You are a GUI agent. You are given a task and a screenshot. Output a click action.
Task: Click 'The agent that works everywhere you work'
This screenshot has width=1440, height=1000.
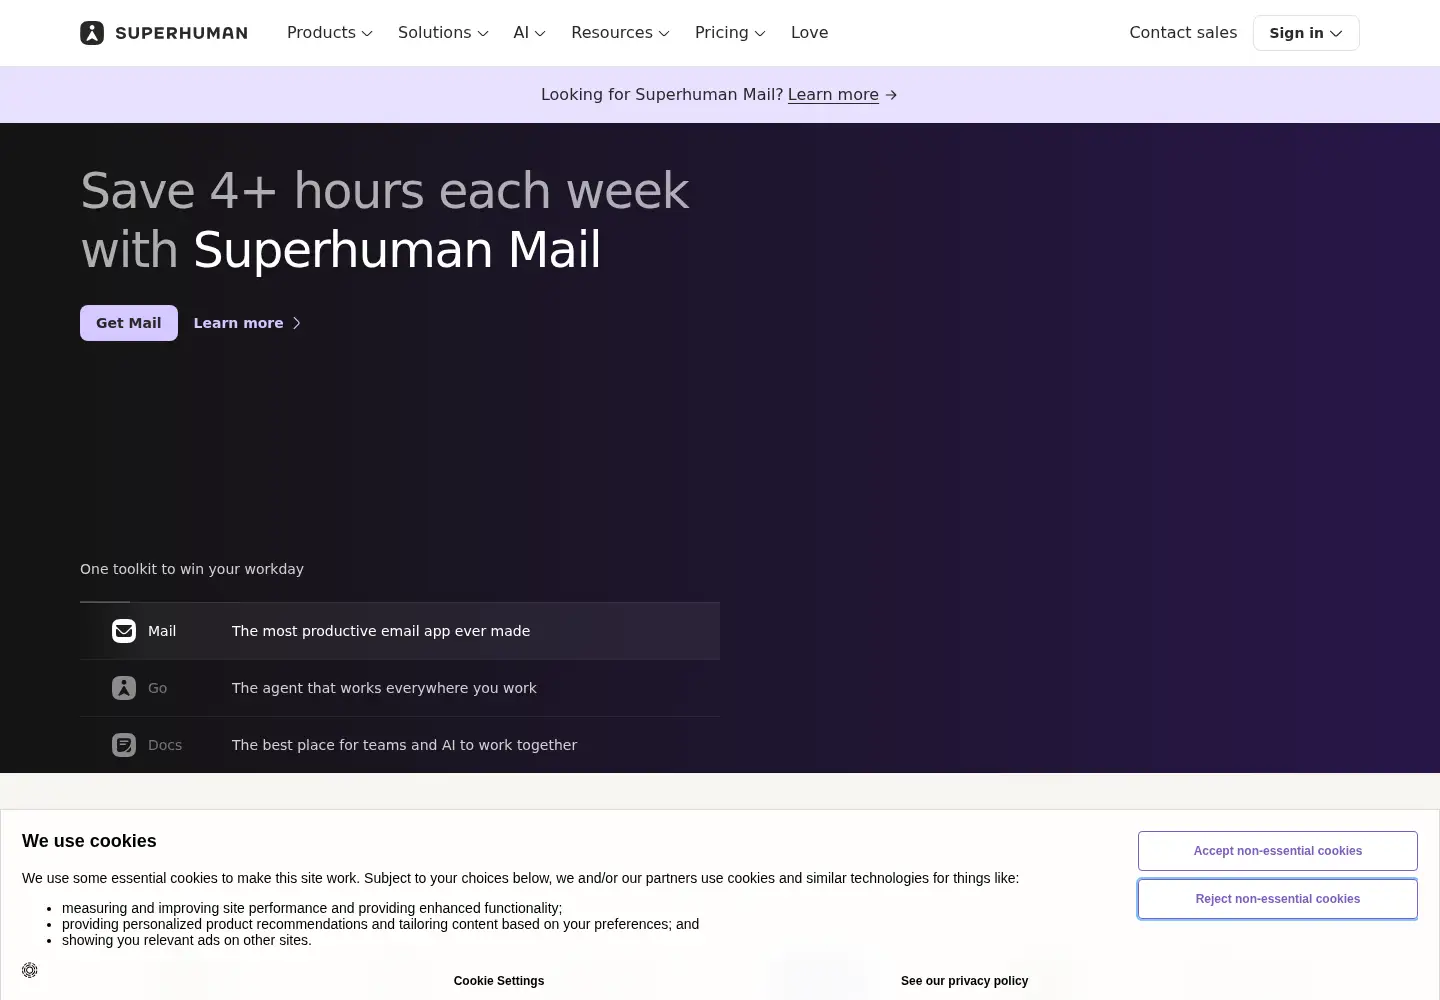pyautogui.click(x=384, y=688)
